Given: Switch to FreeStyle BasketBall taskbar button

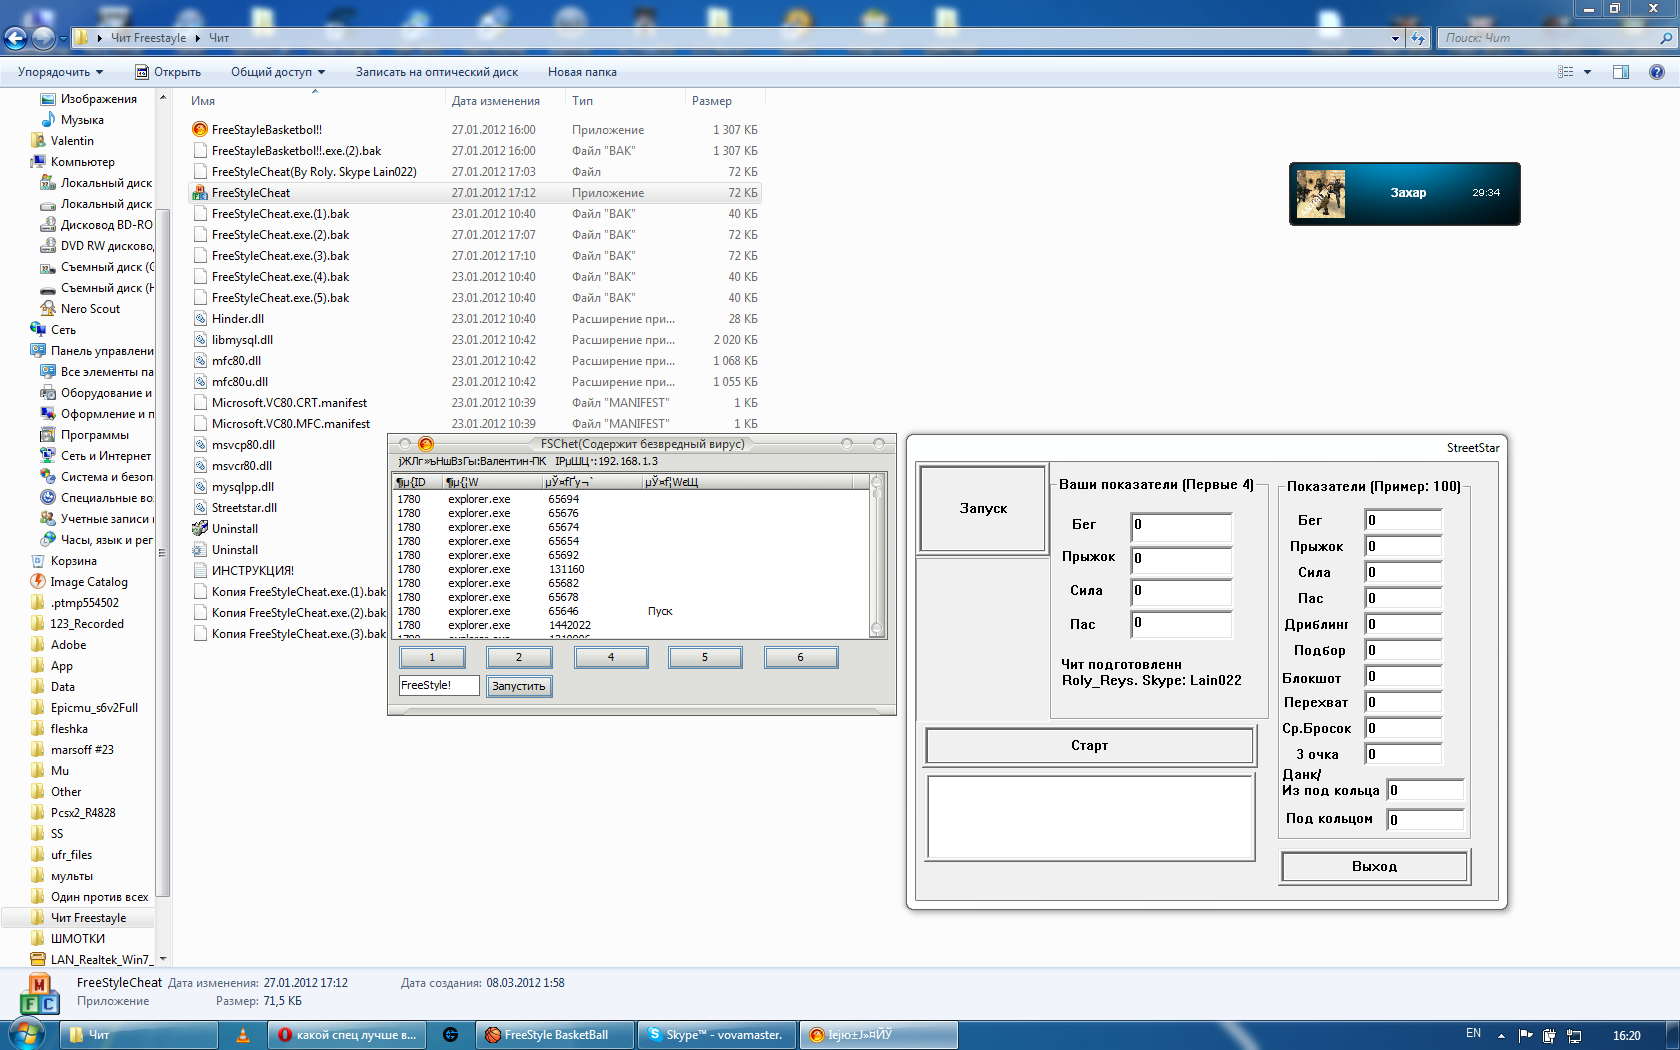Looking at the screenshot, I should pos(555,1035).
